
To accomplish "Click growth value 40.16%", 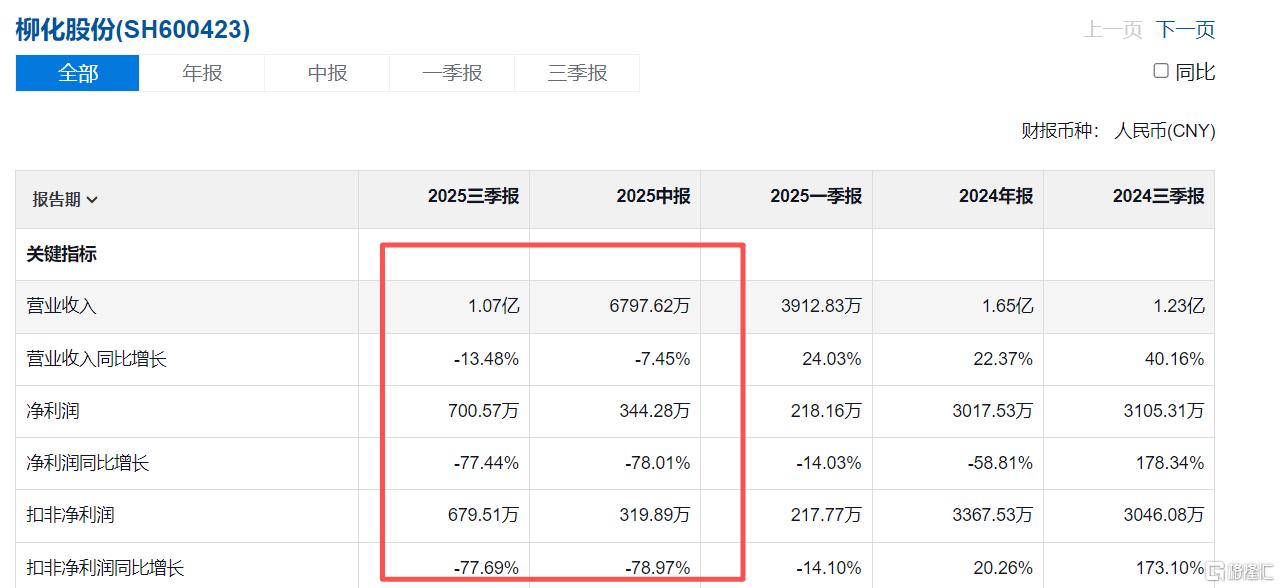I will pyautogui.click(x=1175, y=359).
